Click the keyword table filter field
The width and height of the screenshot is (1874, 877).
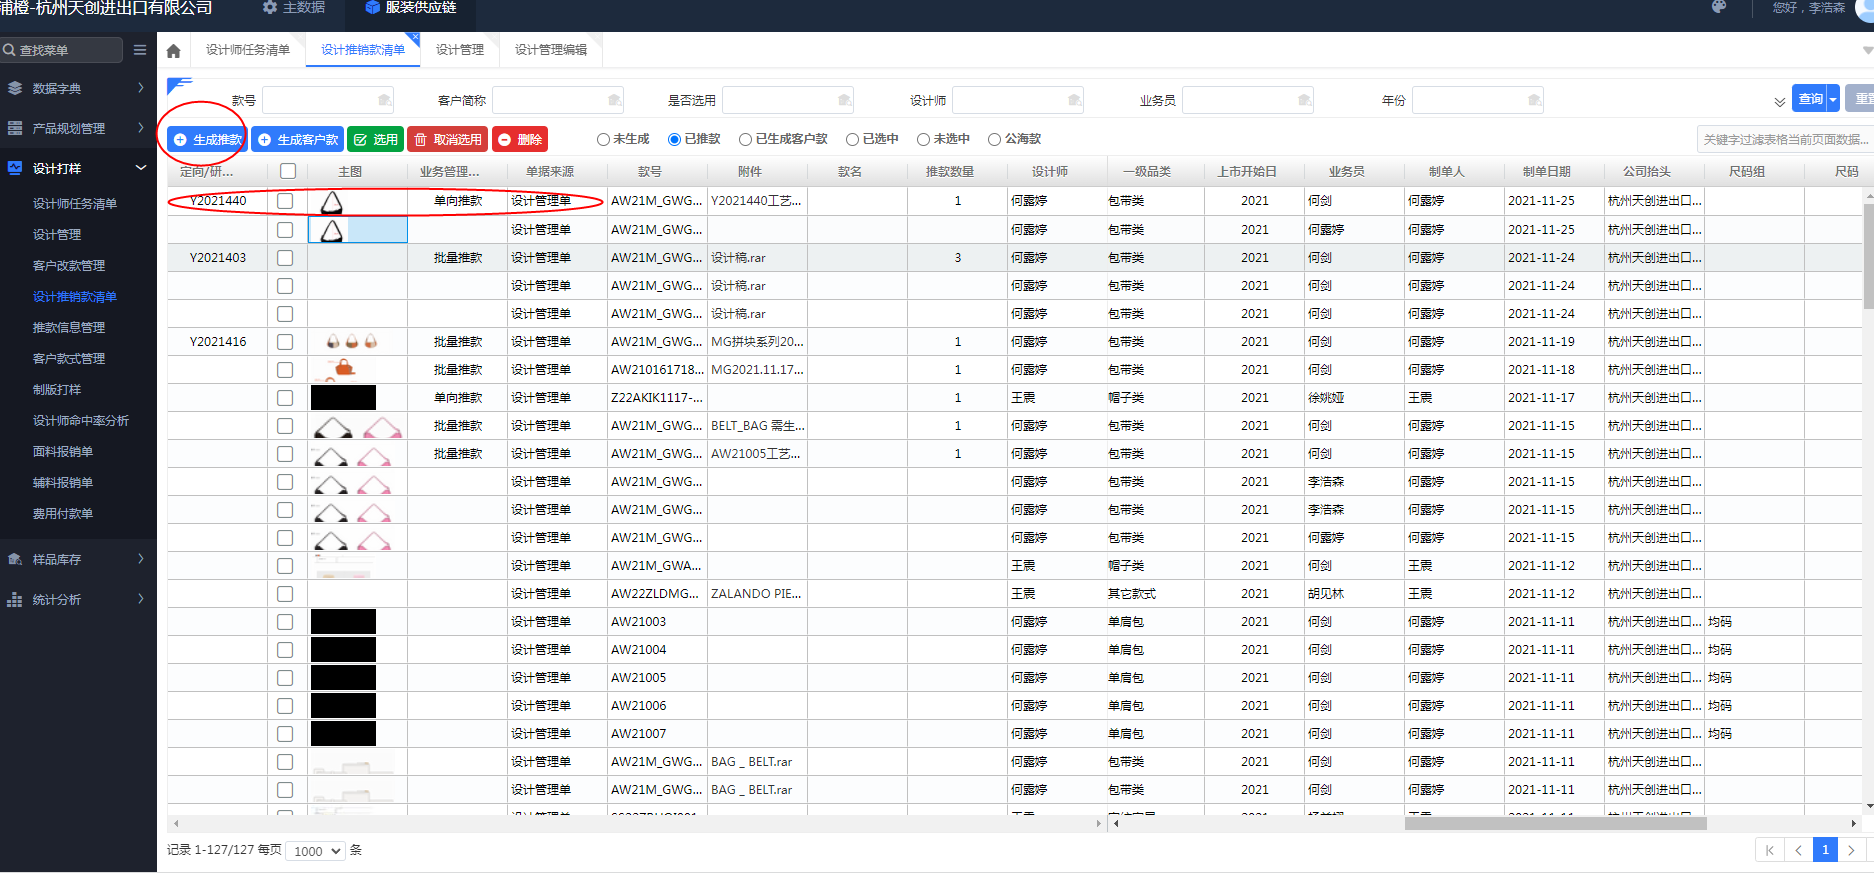click(1785, 140)
